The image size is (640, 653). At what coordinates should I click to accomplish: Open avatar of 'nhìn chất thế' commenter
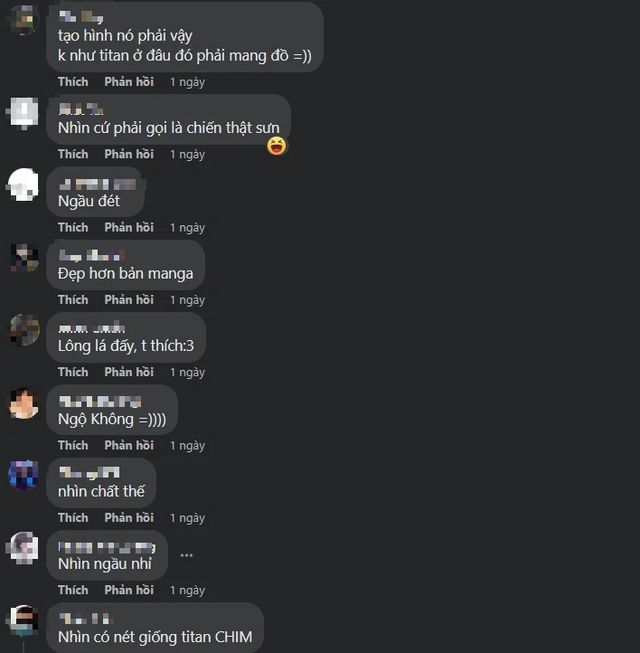click(23, 476)
